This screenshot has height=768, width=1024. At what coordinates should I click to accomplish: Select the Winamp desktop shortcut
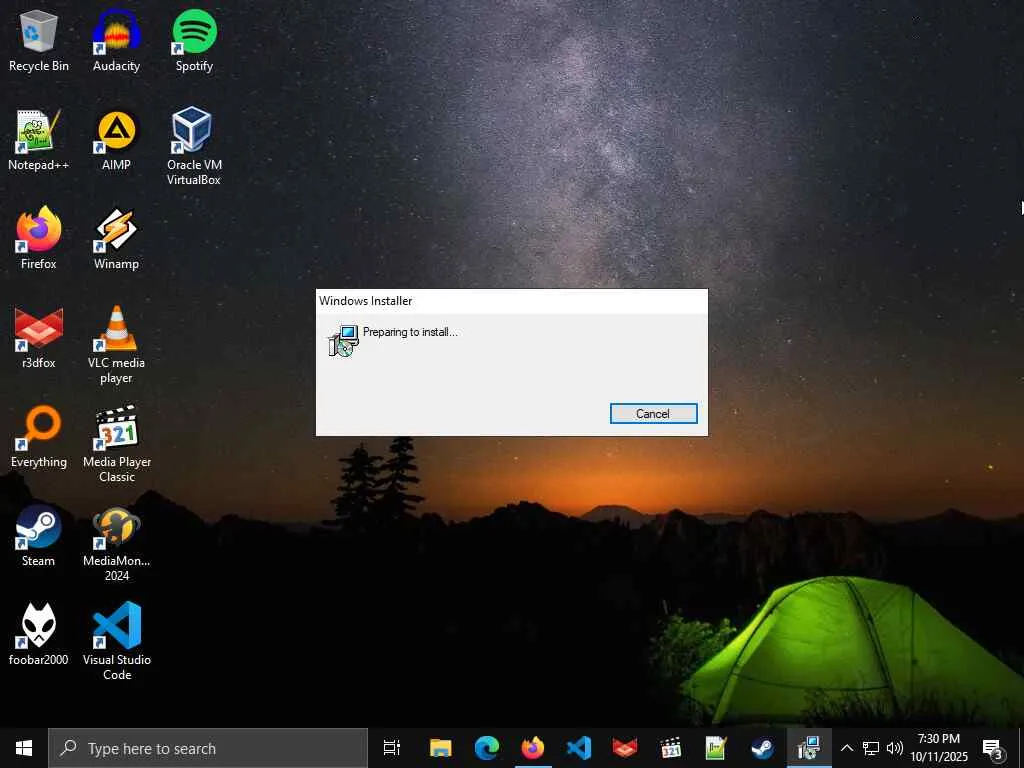(116, 238)
